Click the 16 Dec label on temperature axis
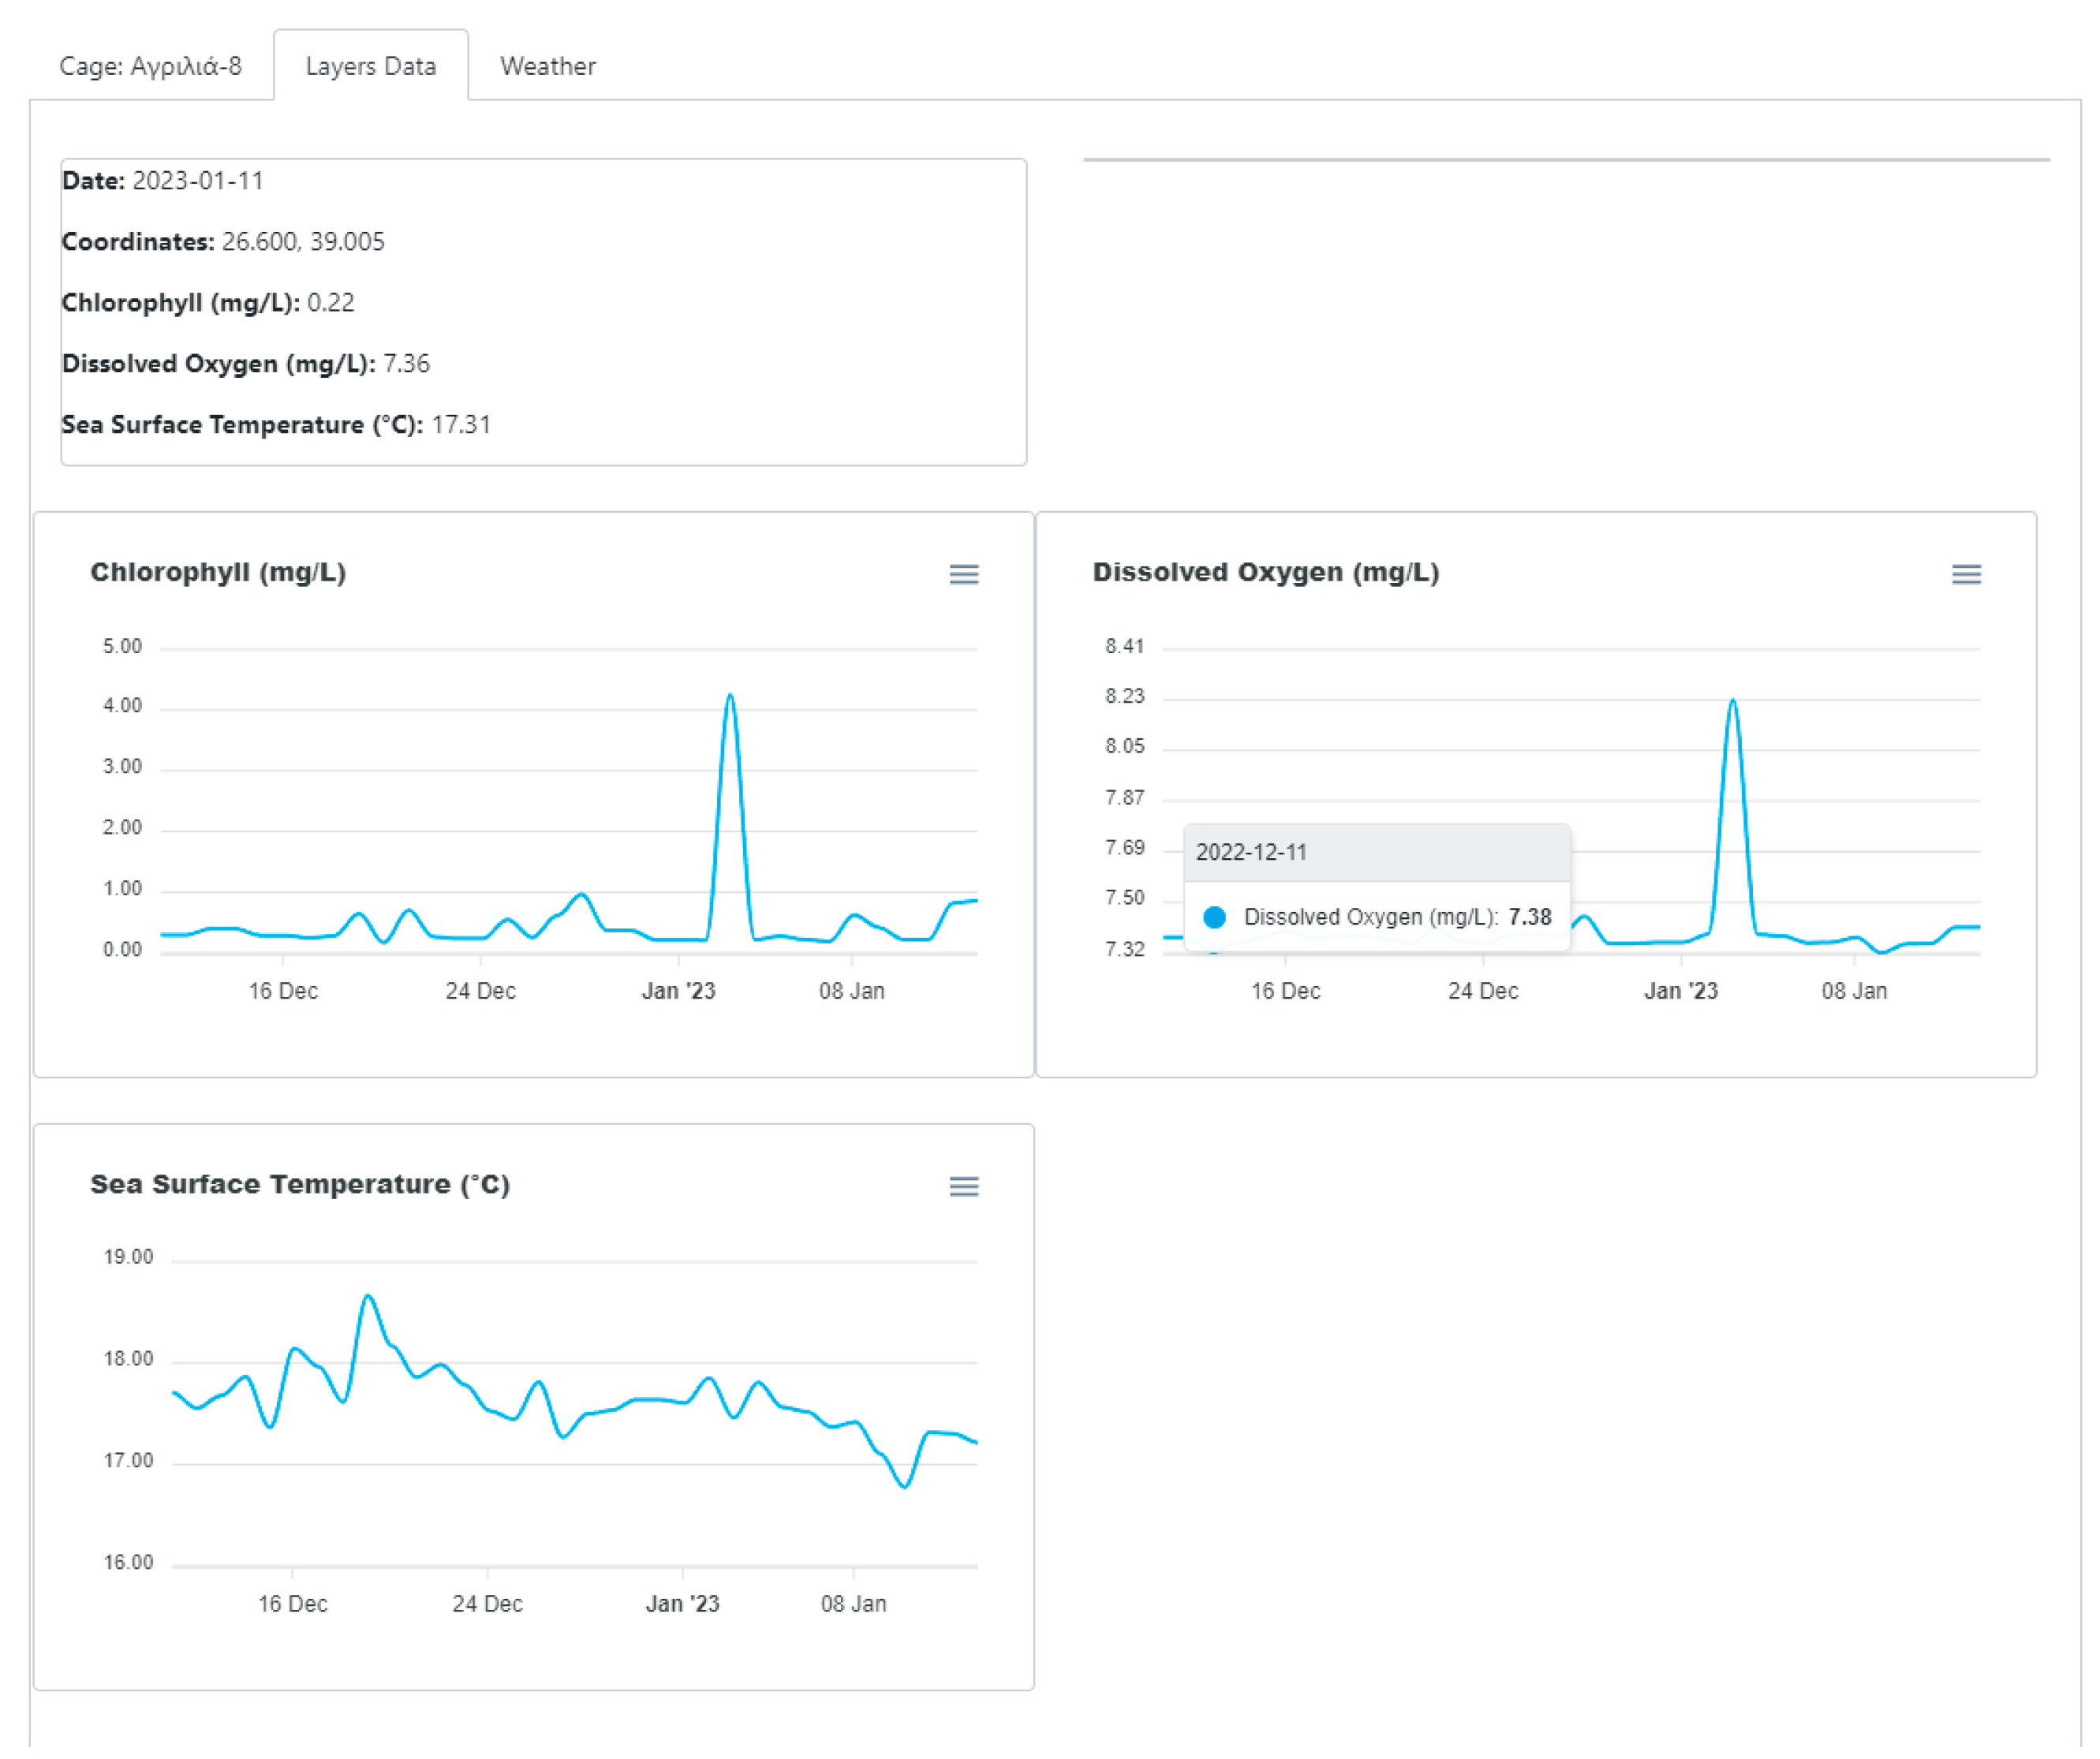The height and width of the screenshot is (1759, 2100). [292, 1604]
